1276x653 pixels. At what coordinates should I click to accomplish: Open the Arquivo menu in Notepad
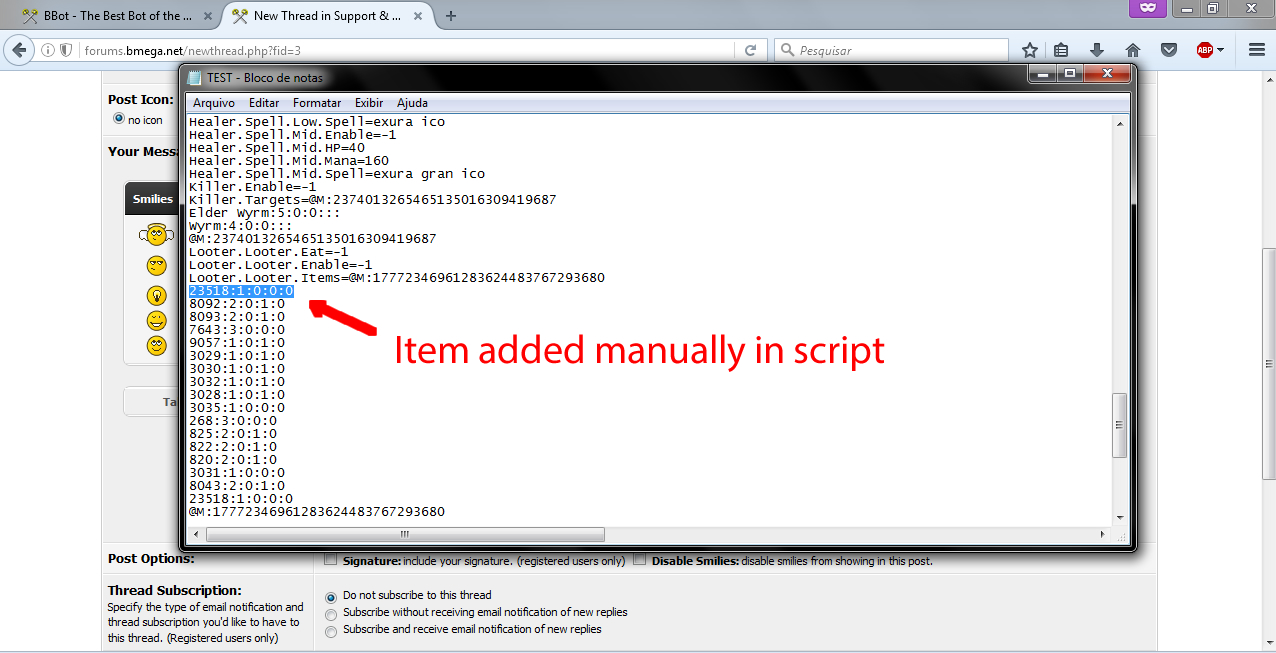(x=213, y=103)
